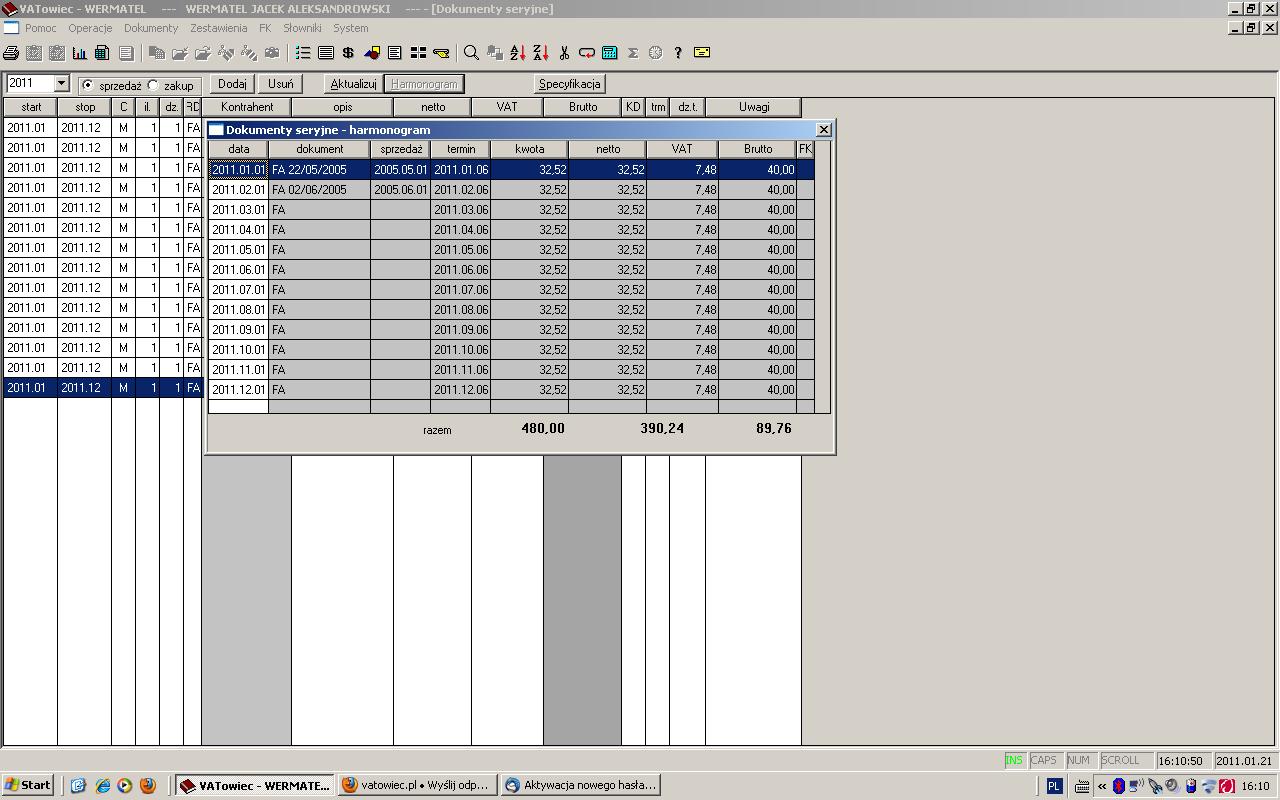1280x800 pixels.
Task: Open the 2011 year dropdown
Action: pos(61,84)
